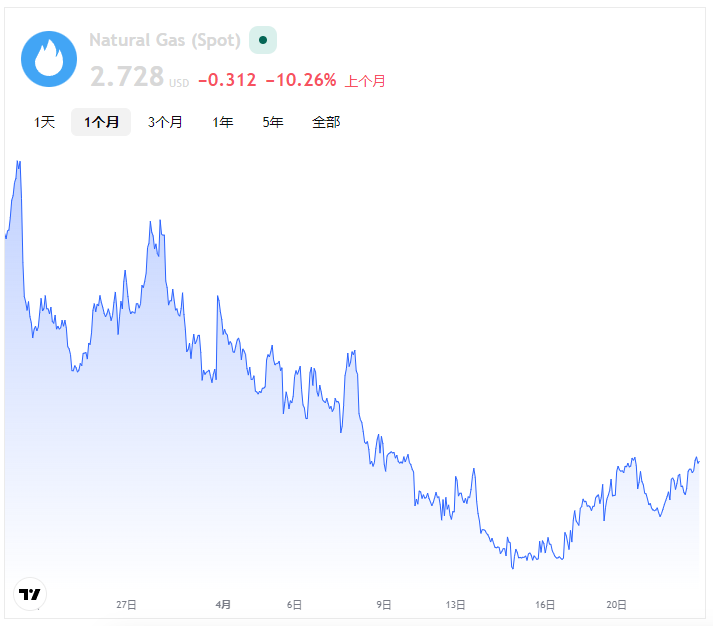Screen dimensions: 713x626
Task: Click the 9日 date label on axis
Action: [x=384, y=605]
